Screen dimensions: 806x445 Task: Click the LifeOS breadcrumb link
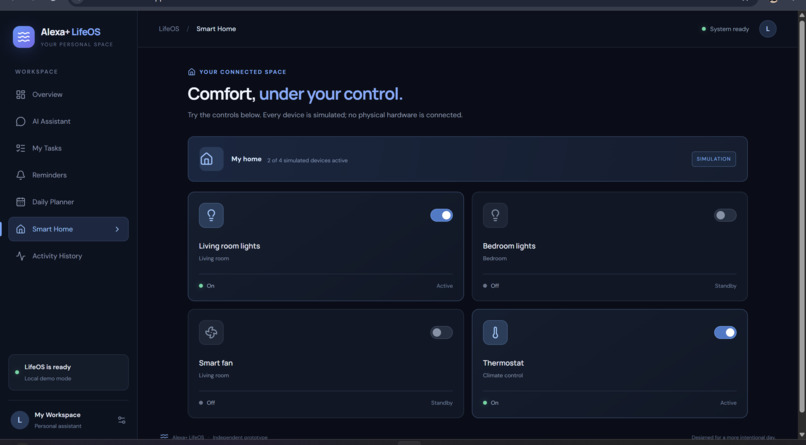[169, 29]
